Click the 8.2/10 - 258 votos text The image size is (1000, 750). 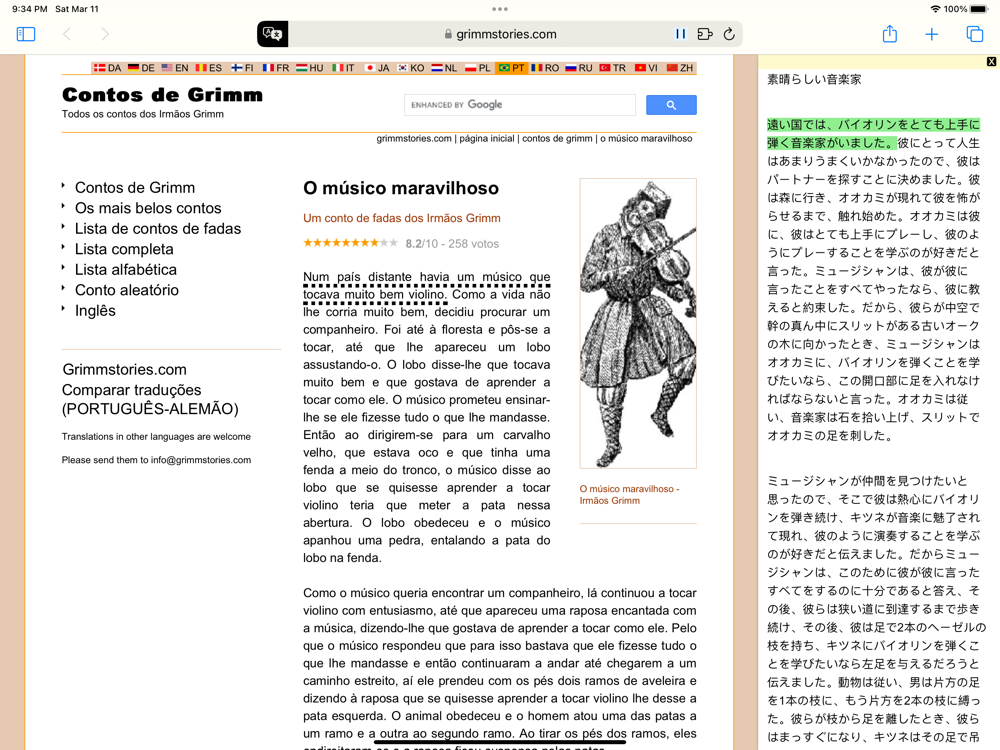click(452, 244)
